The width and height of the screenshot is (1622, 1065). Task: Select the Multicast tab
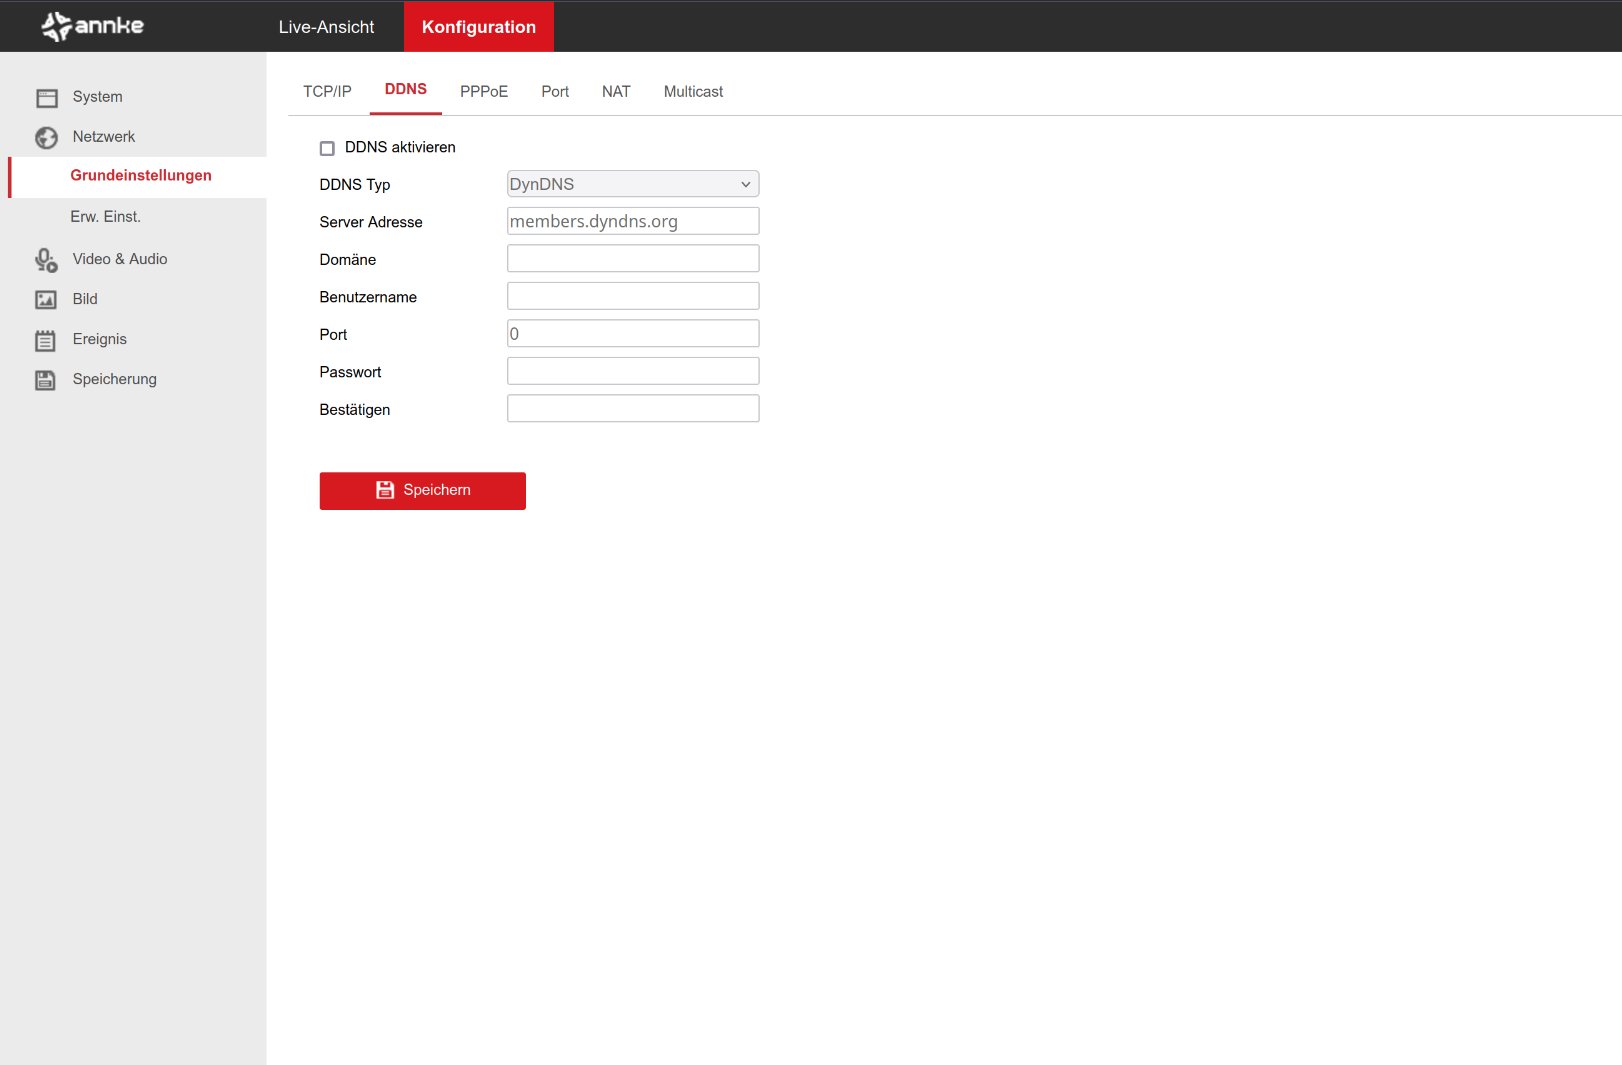click(x=693, y=92)
